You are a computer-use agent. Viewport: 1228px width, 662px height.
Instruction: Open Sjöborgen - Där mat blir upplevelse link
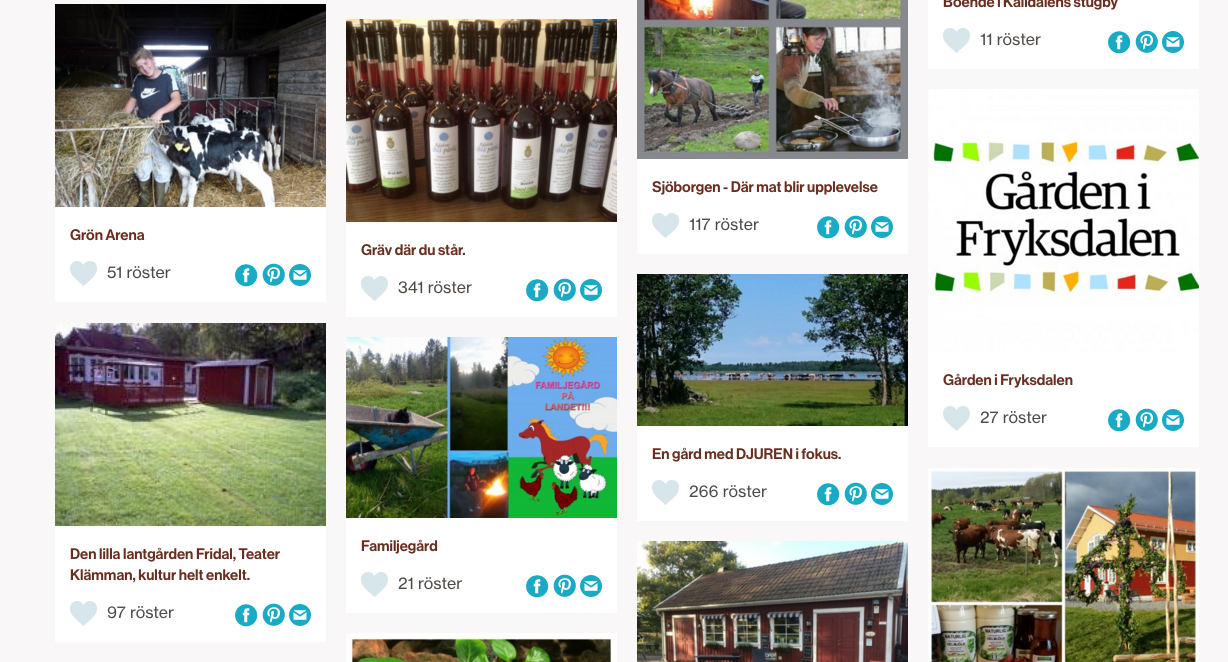coord(765,187)
